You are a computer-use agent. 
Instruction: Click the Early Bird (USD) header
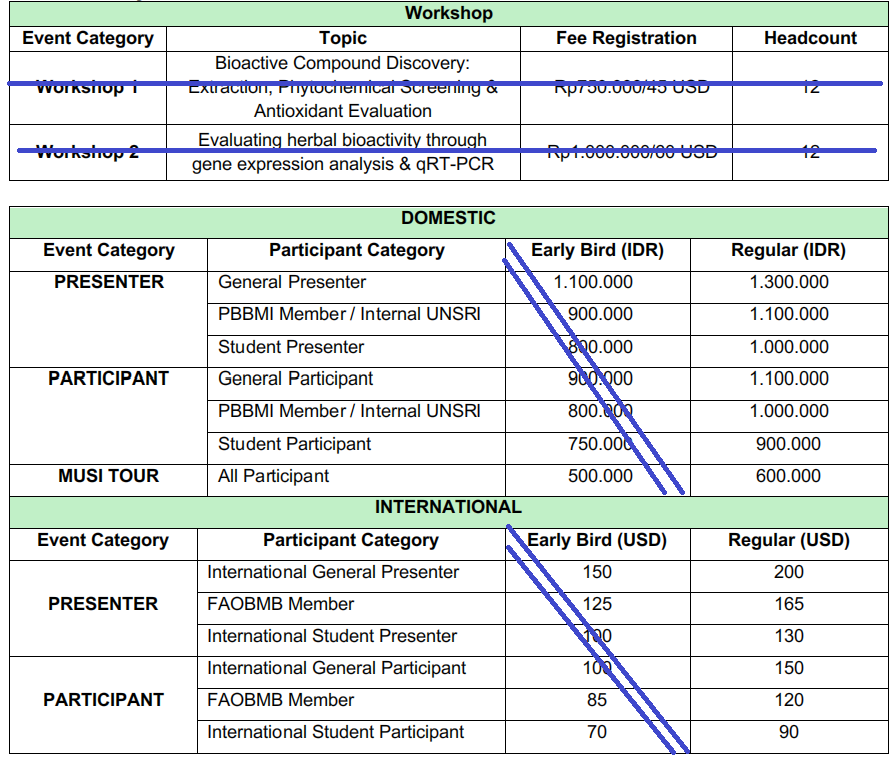597,540
